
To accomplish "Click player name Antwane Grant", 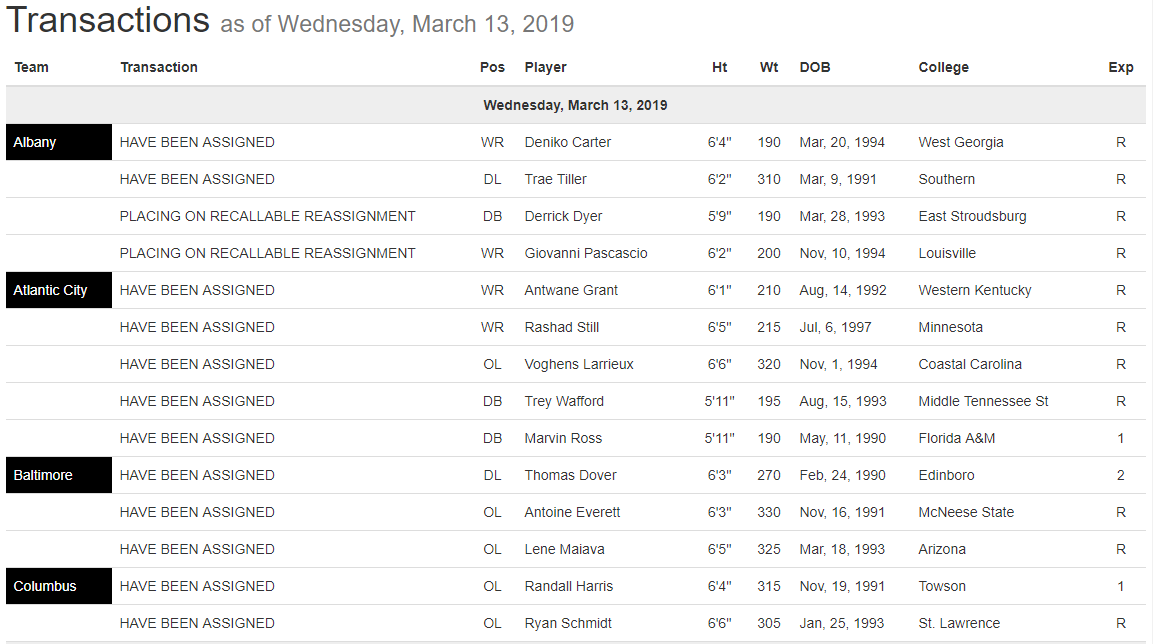I will (571, 290).
